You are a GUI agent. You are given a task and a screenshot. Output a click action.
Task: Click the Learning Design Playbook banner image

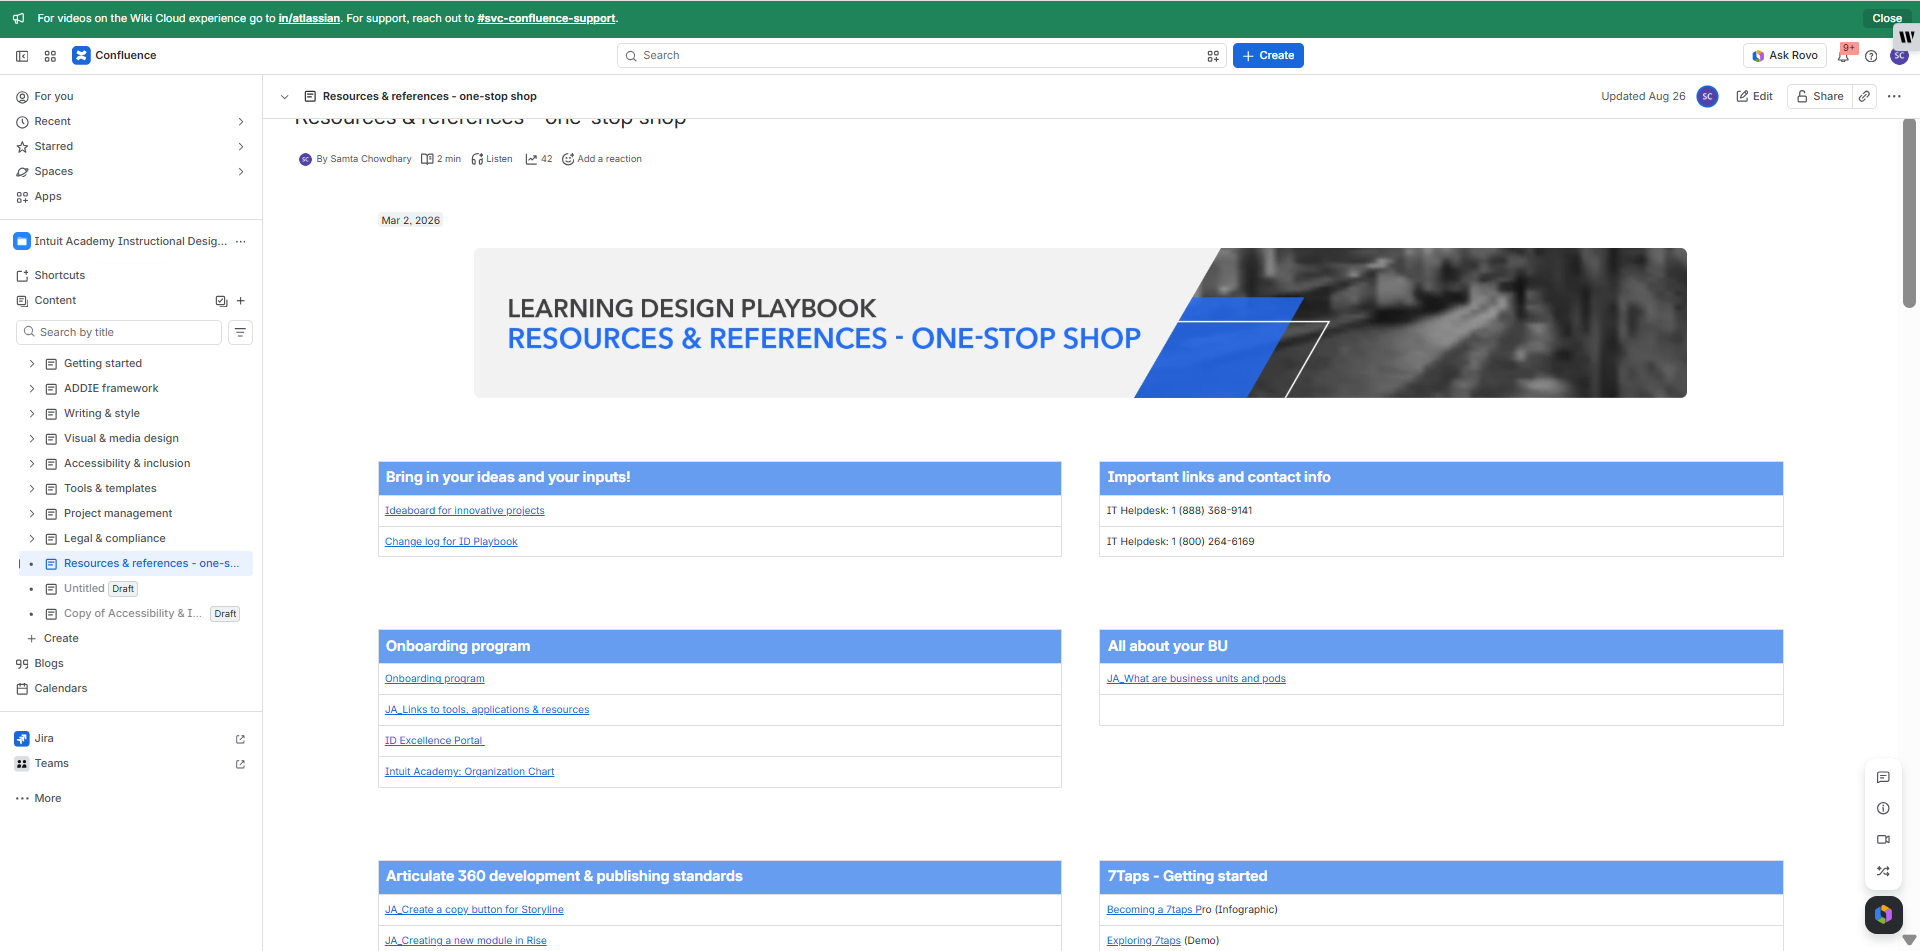pyautogui.click(x=1080, y=323)
